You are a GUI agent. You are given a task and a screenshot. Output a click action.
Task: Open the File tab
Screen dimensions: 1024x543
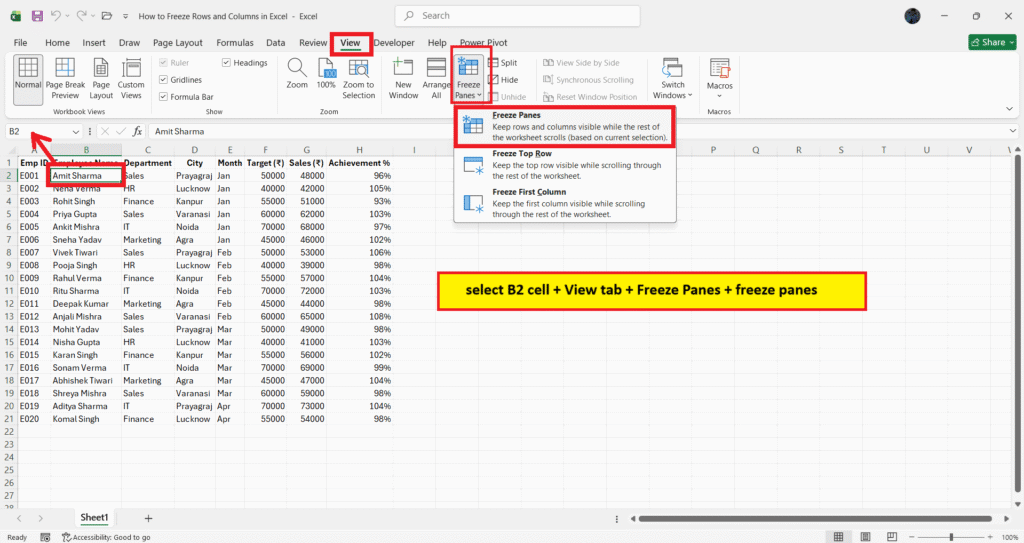coord(20,42)
